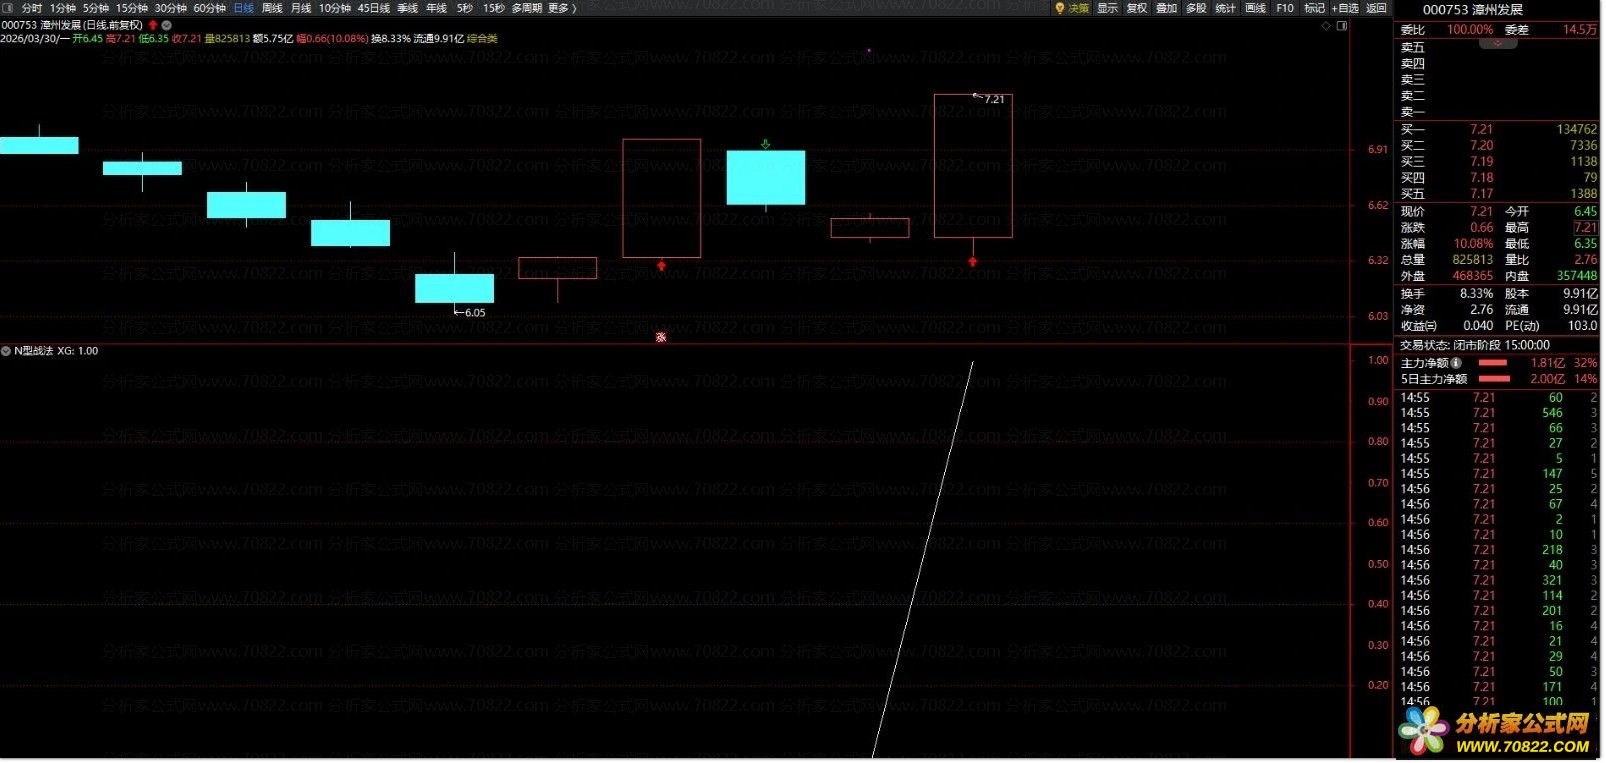Image resolution: width=1606 pixels, height=763 pixels.
Task: Click the red up-arrow next to stock name
Action: click(153, 25)
